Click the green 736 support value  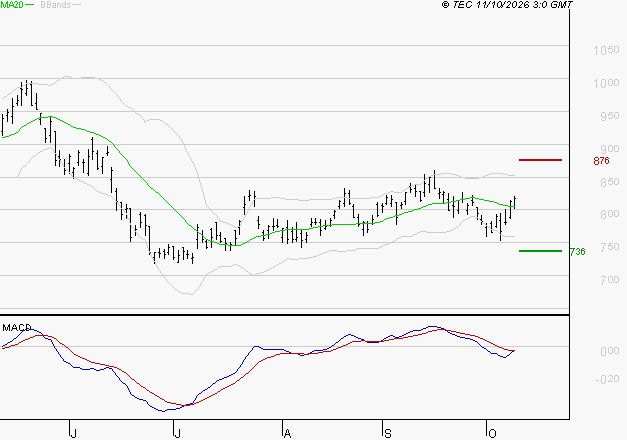pyautogui.click(x=577, y=252)
